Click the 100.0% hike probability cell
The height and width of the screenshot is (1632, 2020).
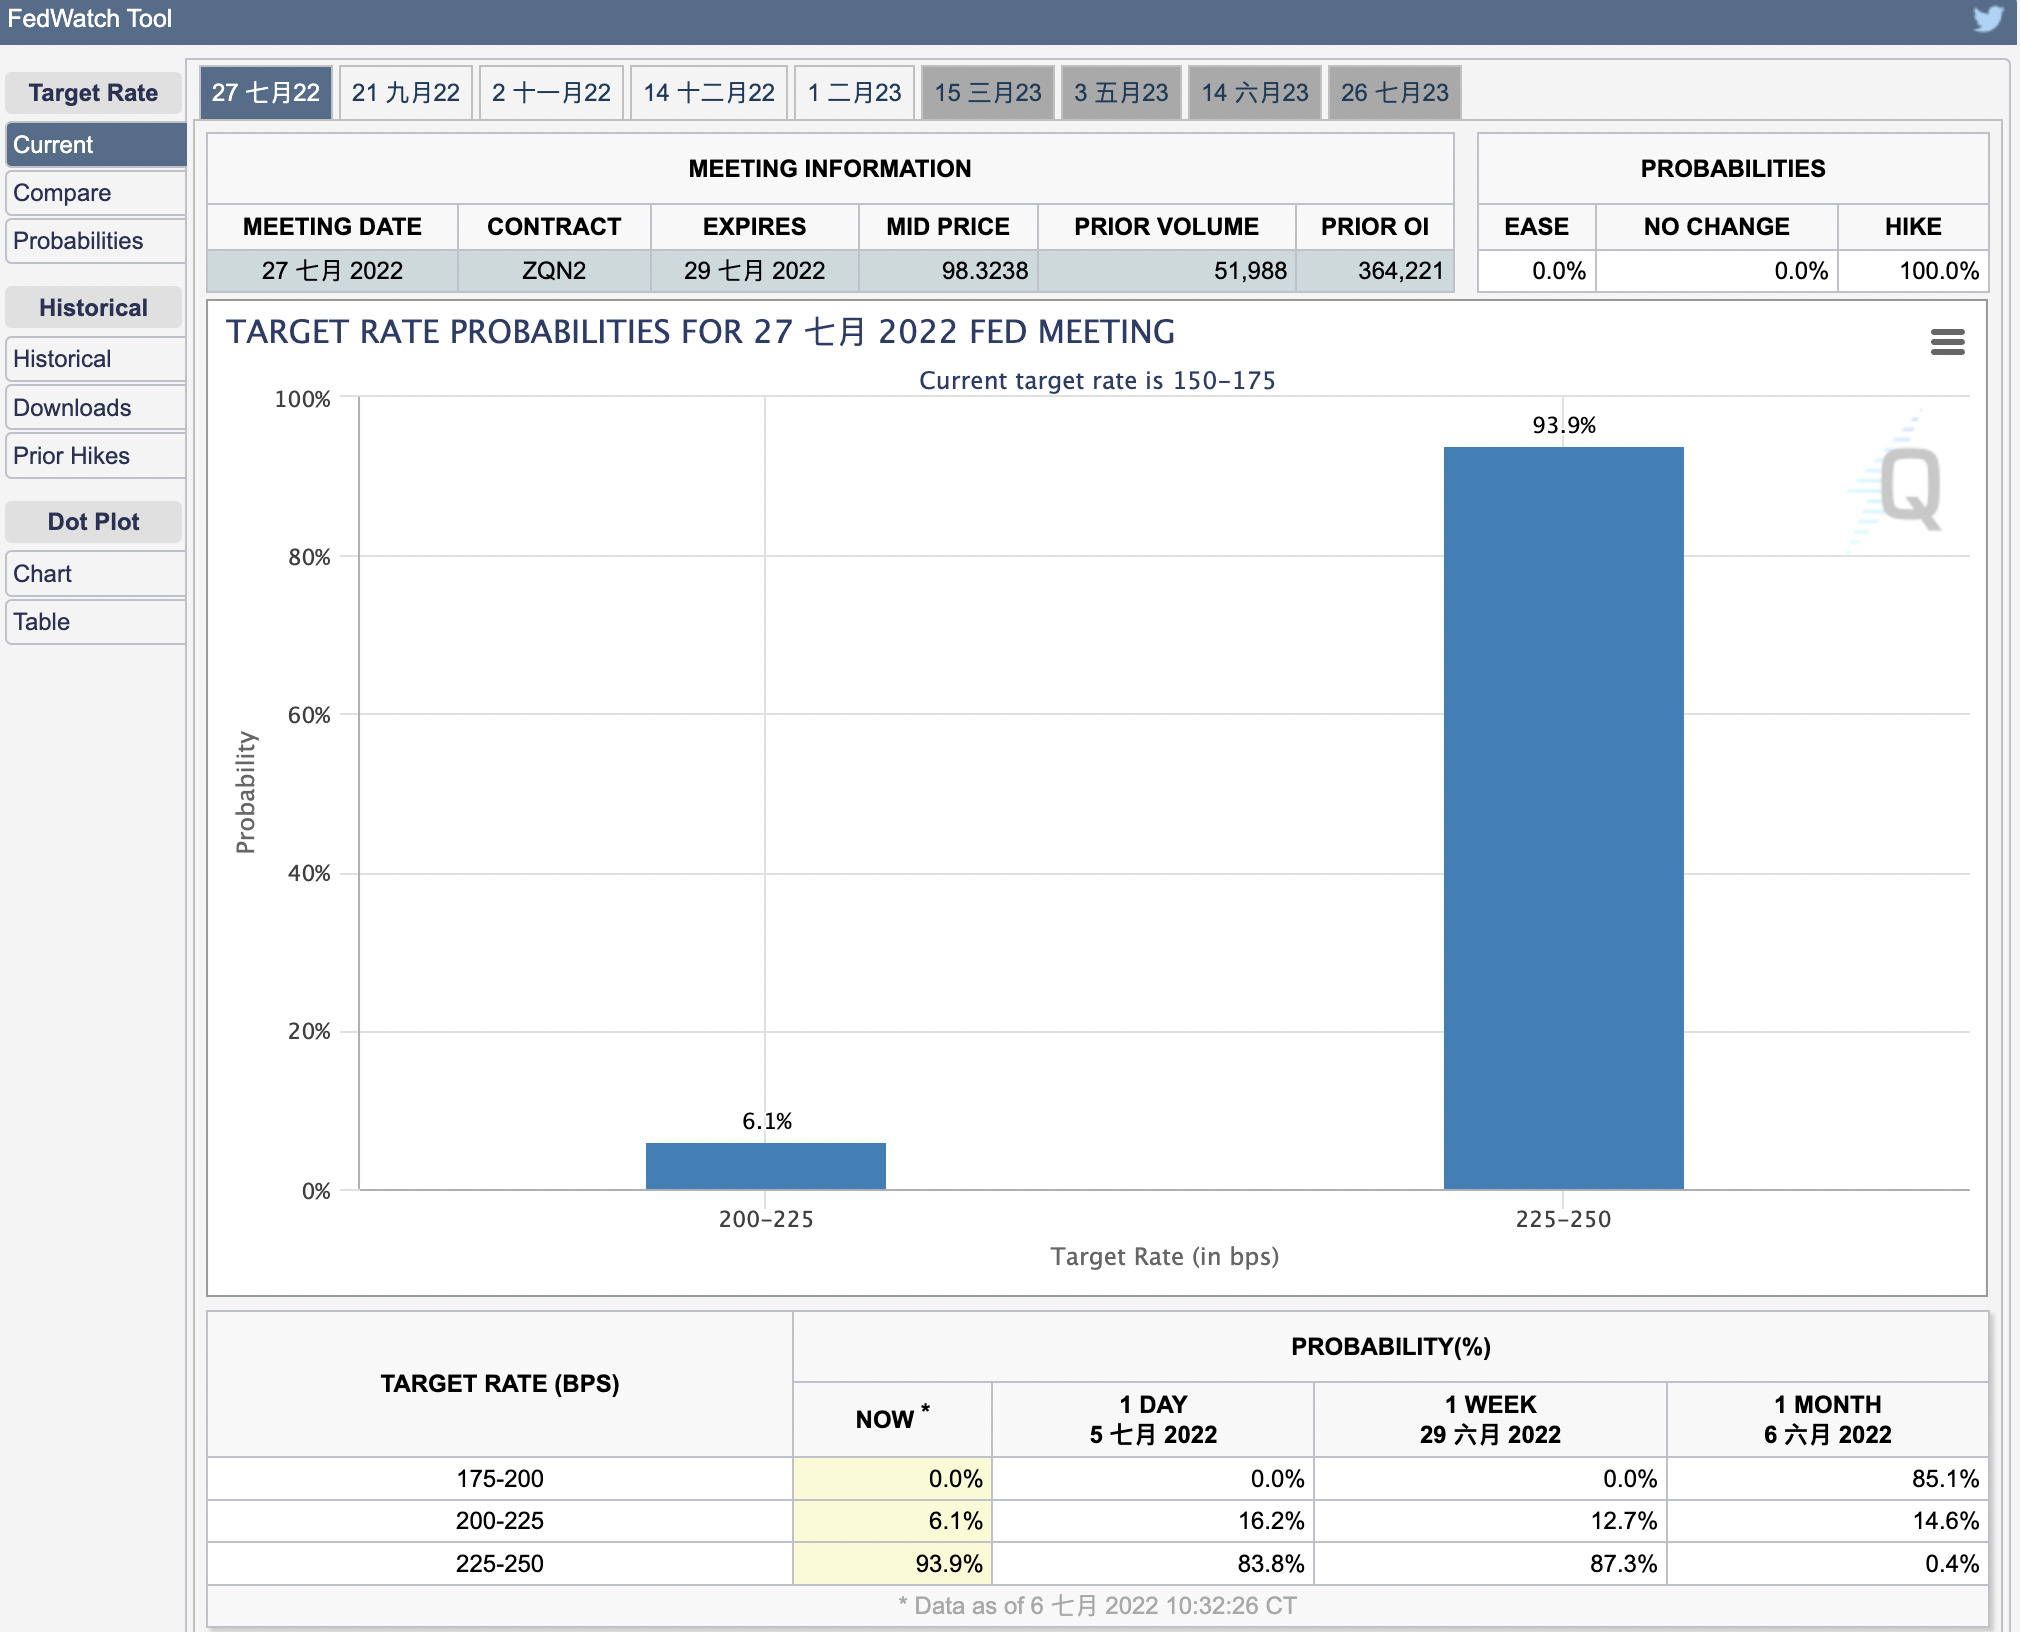pyautogui.click(x=1913, y=271)
